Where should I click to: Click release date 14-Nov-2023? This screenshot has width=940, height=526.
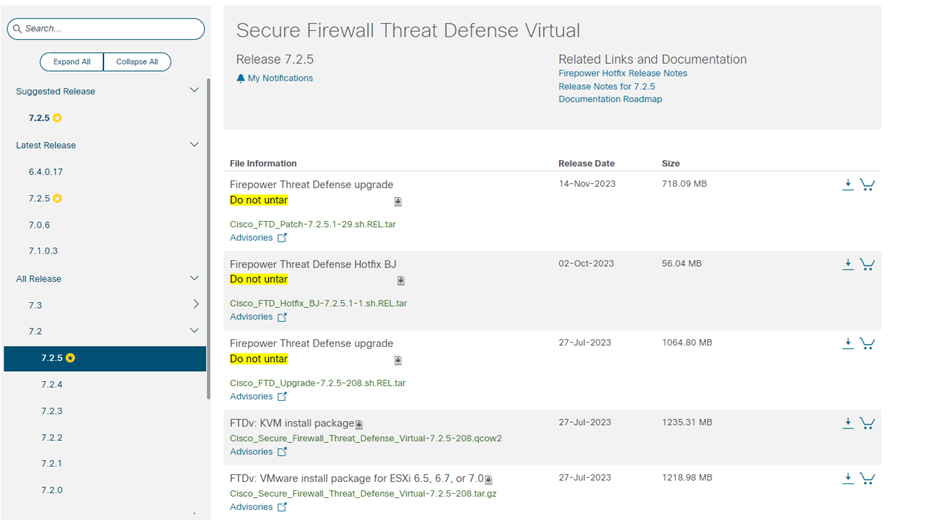point(587,184)
